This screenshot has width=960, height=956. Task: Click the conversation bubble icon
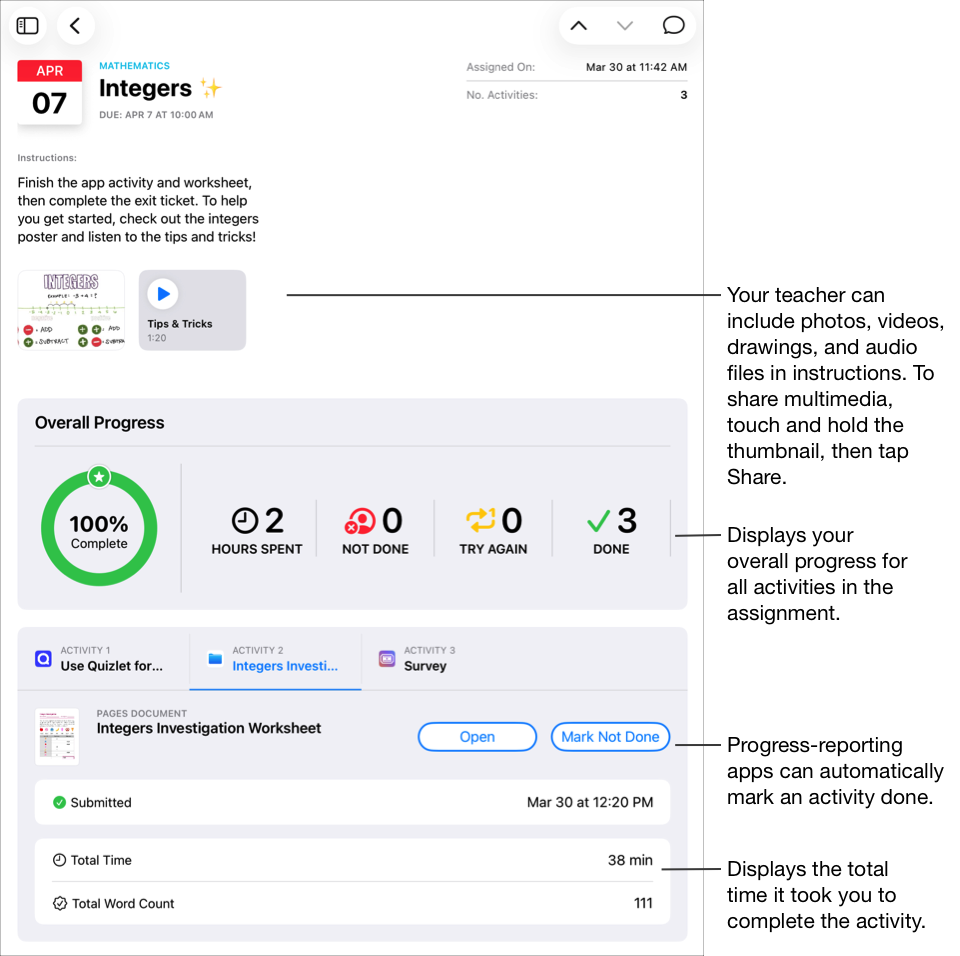[x=672, y=25]
